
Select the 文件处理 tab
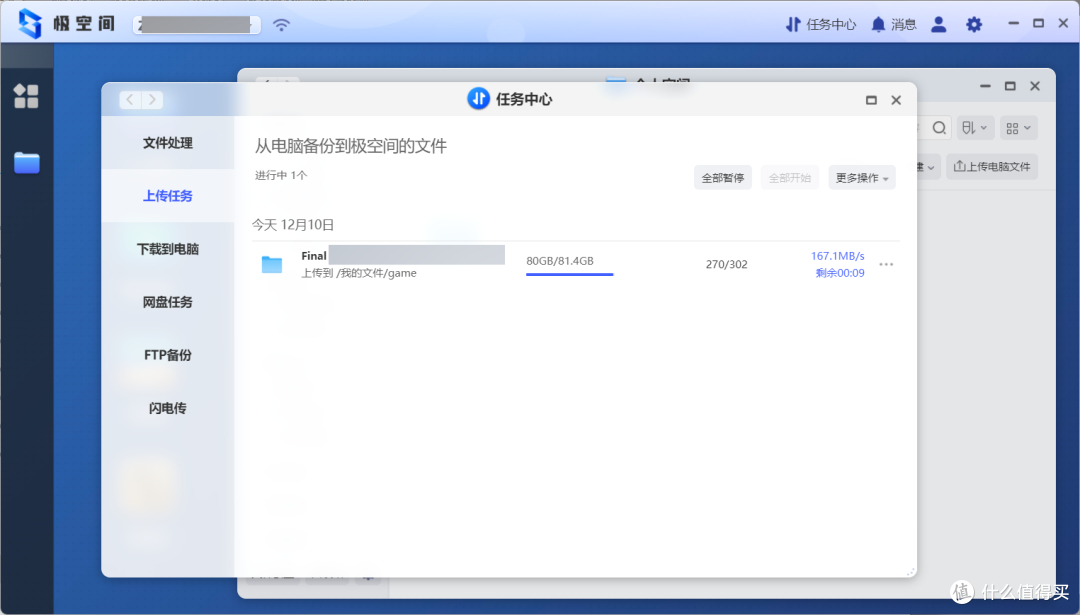167,143
